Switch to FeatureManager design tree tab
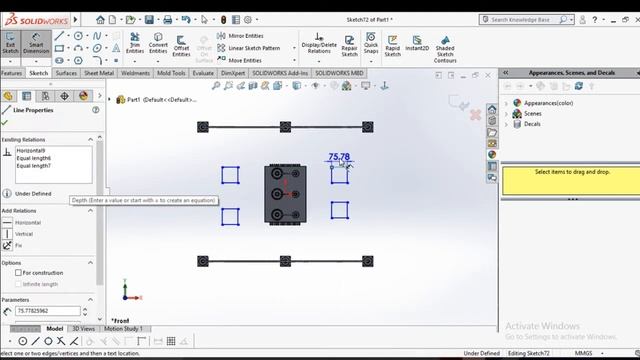Screen dimensions: 640x360 8,96
